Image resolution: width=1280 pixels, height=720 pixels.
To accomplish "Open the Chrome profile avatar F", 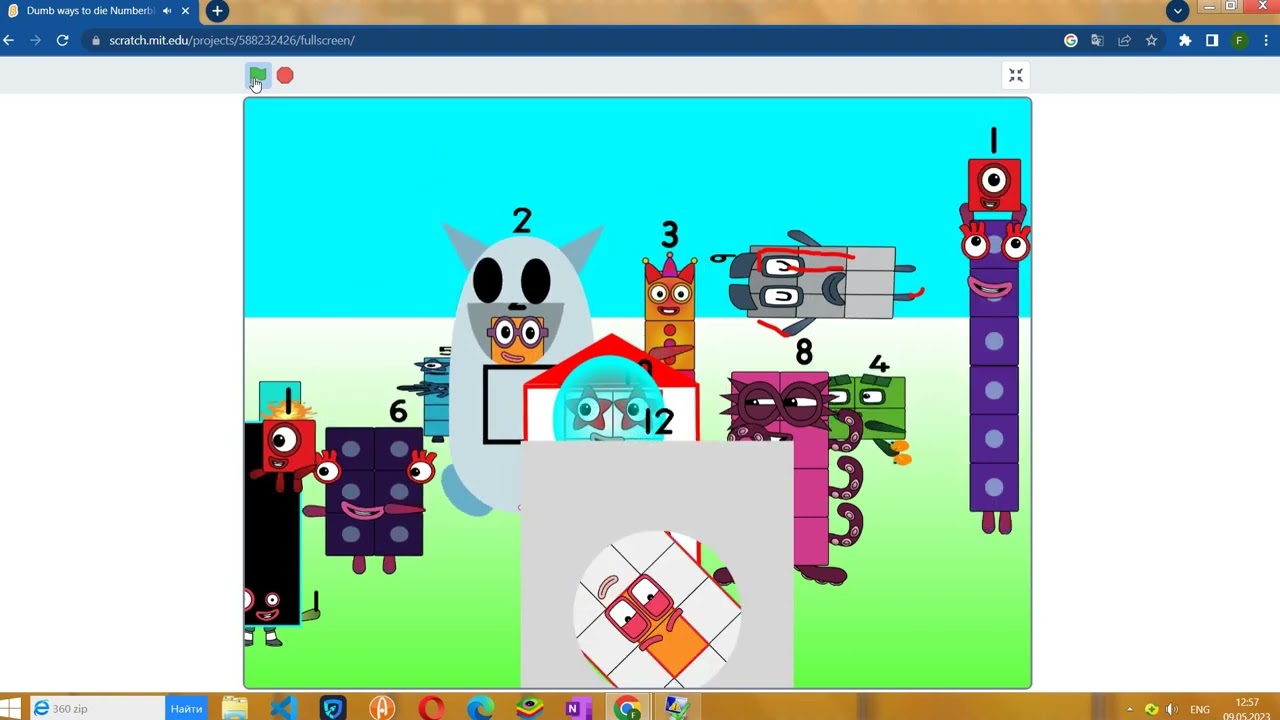I will pyautogui.click(x=1239, y=40).
